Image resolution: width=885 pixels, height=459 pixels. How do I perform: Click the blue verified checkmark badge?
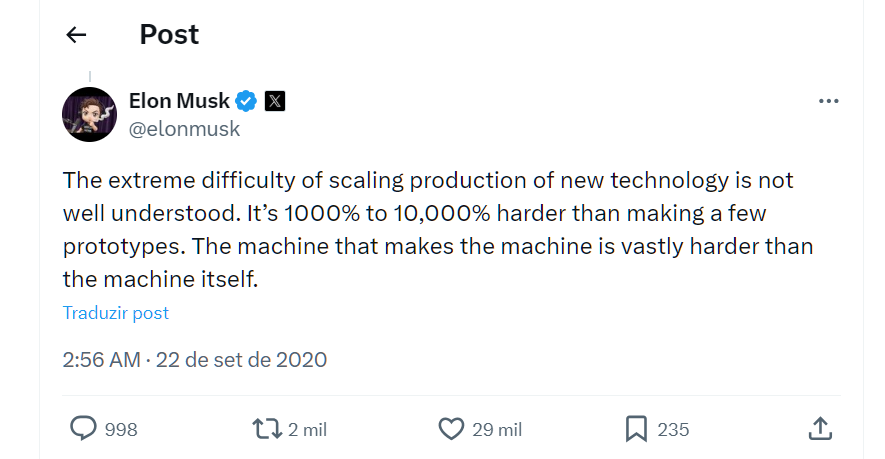(246, 101)
